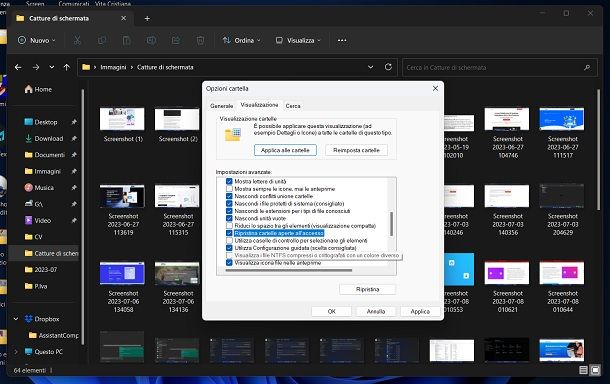Viewport: 610px width, 384px height.
Task: Switch to the Cerca tab
Action: pos(293,106)
